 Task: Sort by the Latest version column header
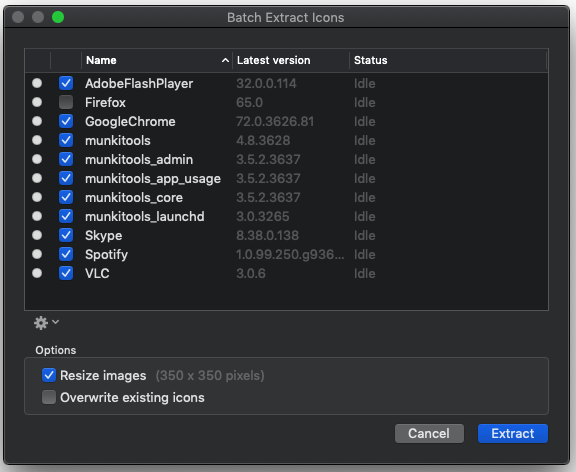tap(291, 60)
